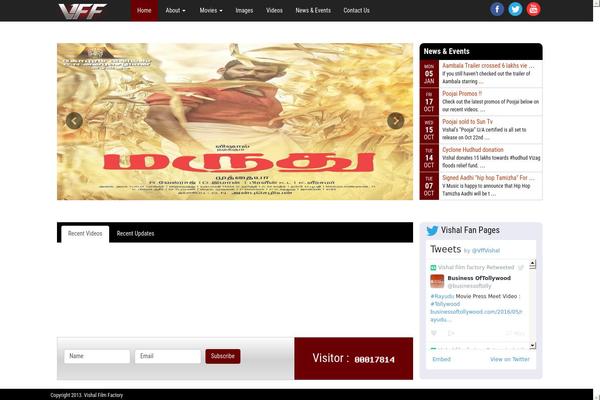Screen dimensions: 600x400
Task: Click the 07 OCT date badge
Action: click(429, 186)
